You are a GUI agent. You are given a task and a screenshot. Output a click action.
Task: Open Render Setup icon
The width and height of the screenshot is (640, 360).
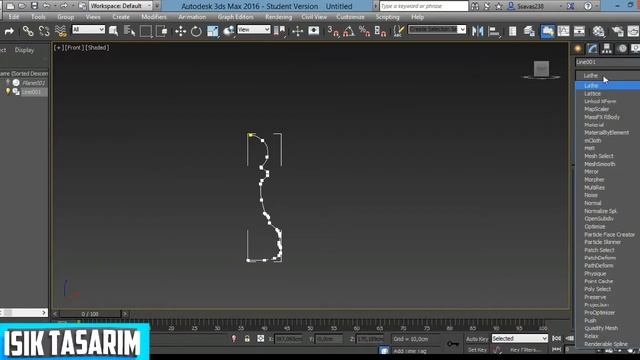(x=617, y=31)
